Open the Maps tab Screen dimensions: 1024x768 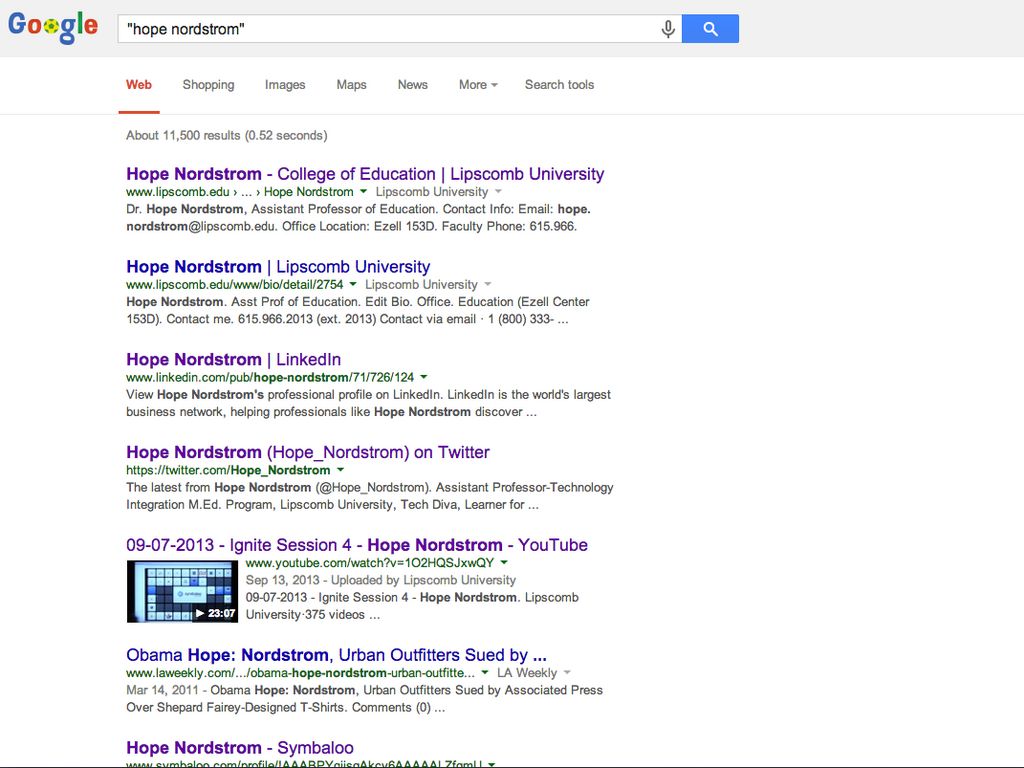[x=351, y=85]
